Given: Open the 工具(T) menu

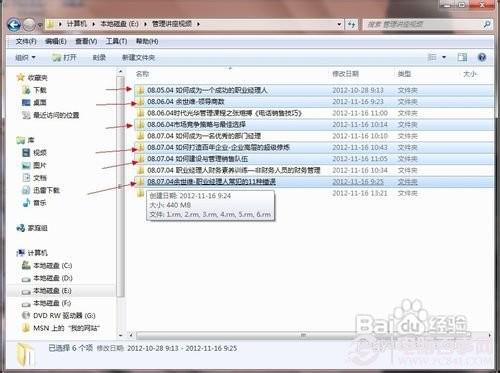Looking at the screenshot, I should tap(116, 41).
